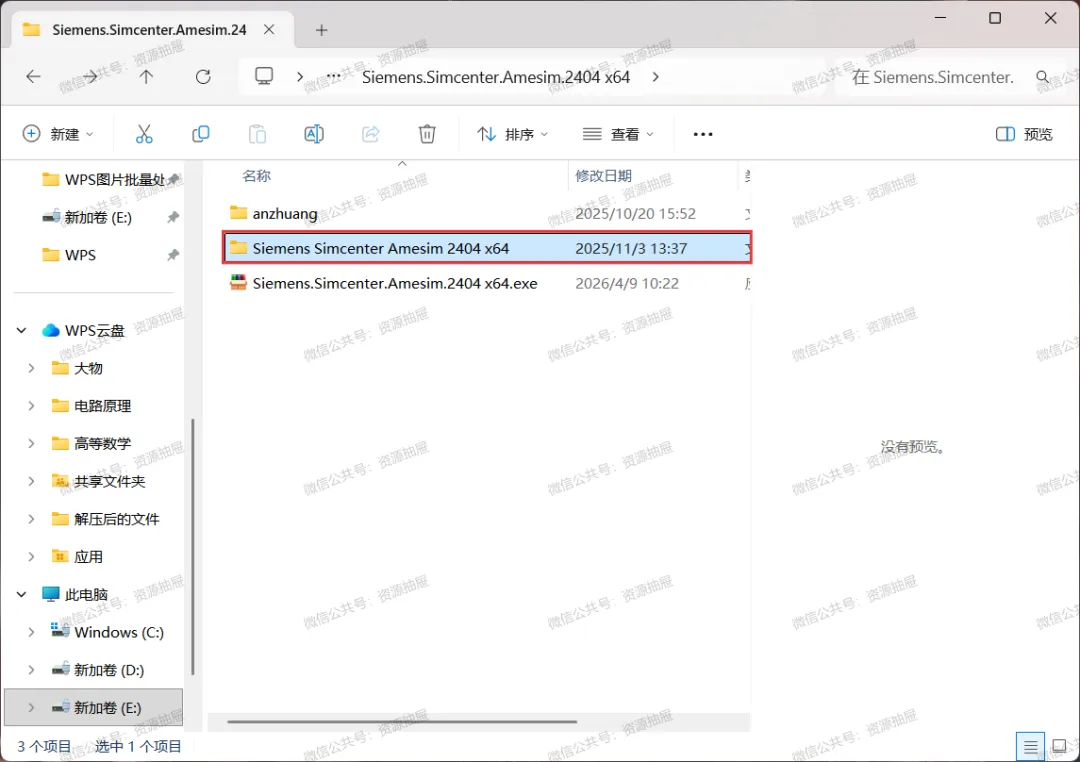Go up one folder level
Viewport: 1080px width, 762px height.
pos(146,76)
